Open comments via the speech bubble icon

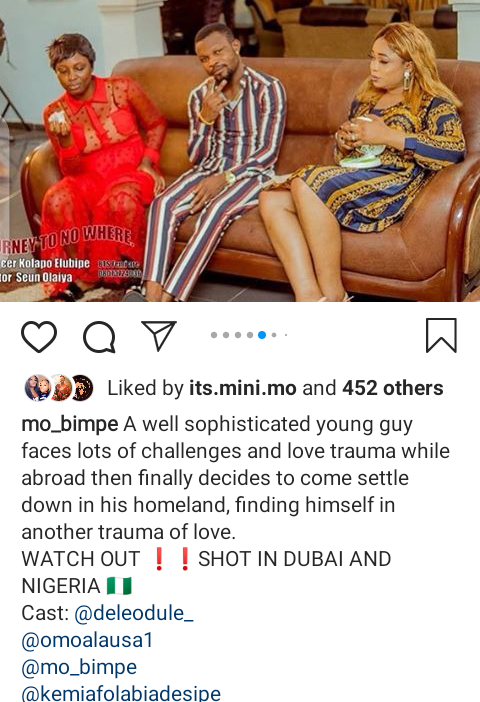tap(99, 337)
